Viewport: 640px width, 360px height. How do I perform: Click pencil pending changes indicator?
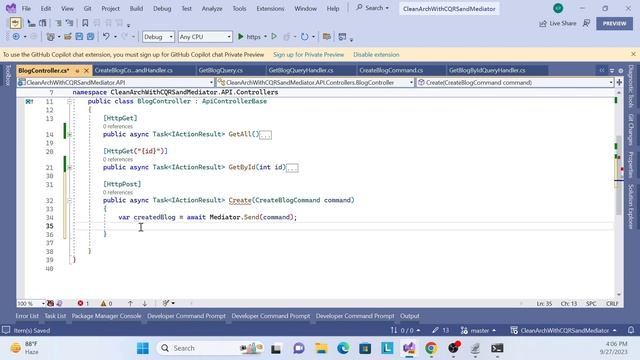440,330
